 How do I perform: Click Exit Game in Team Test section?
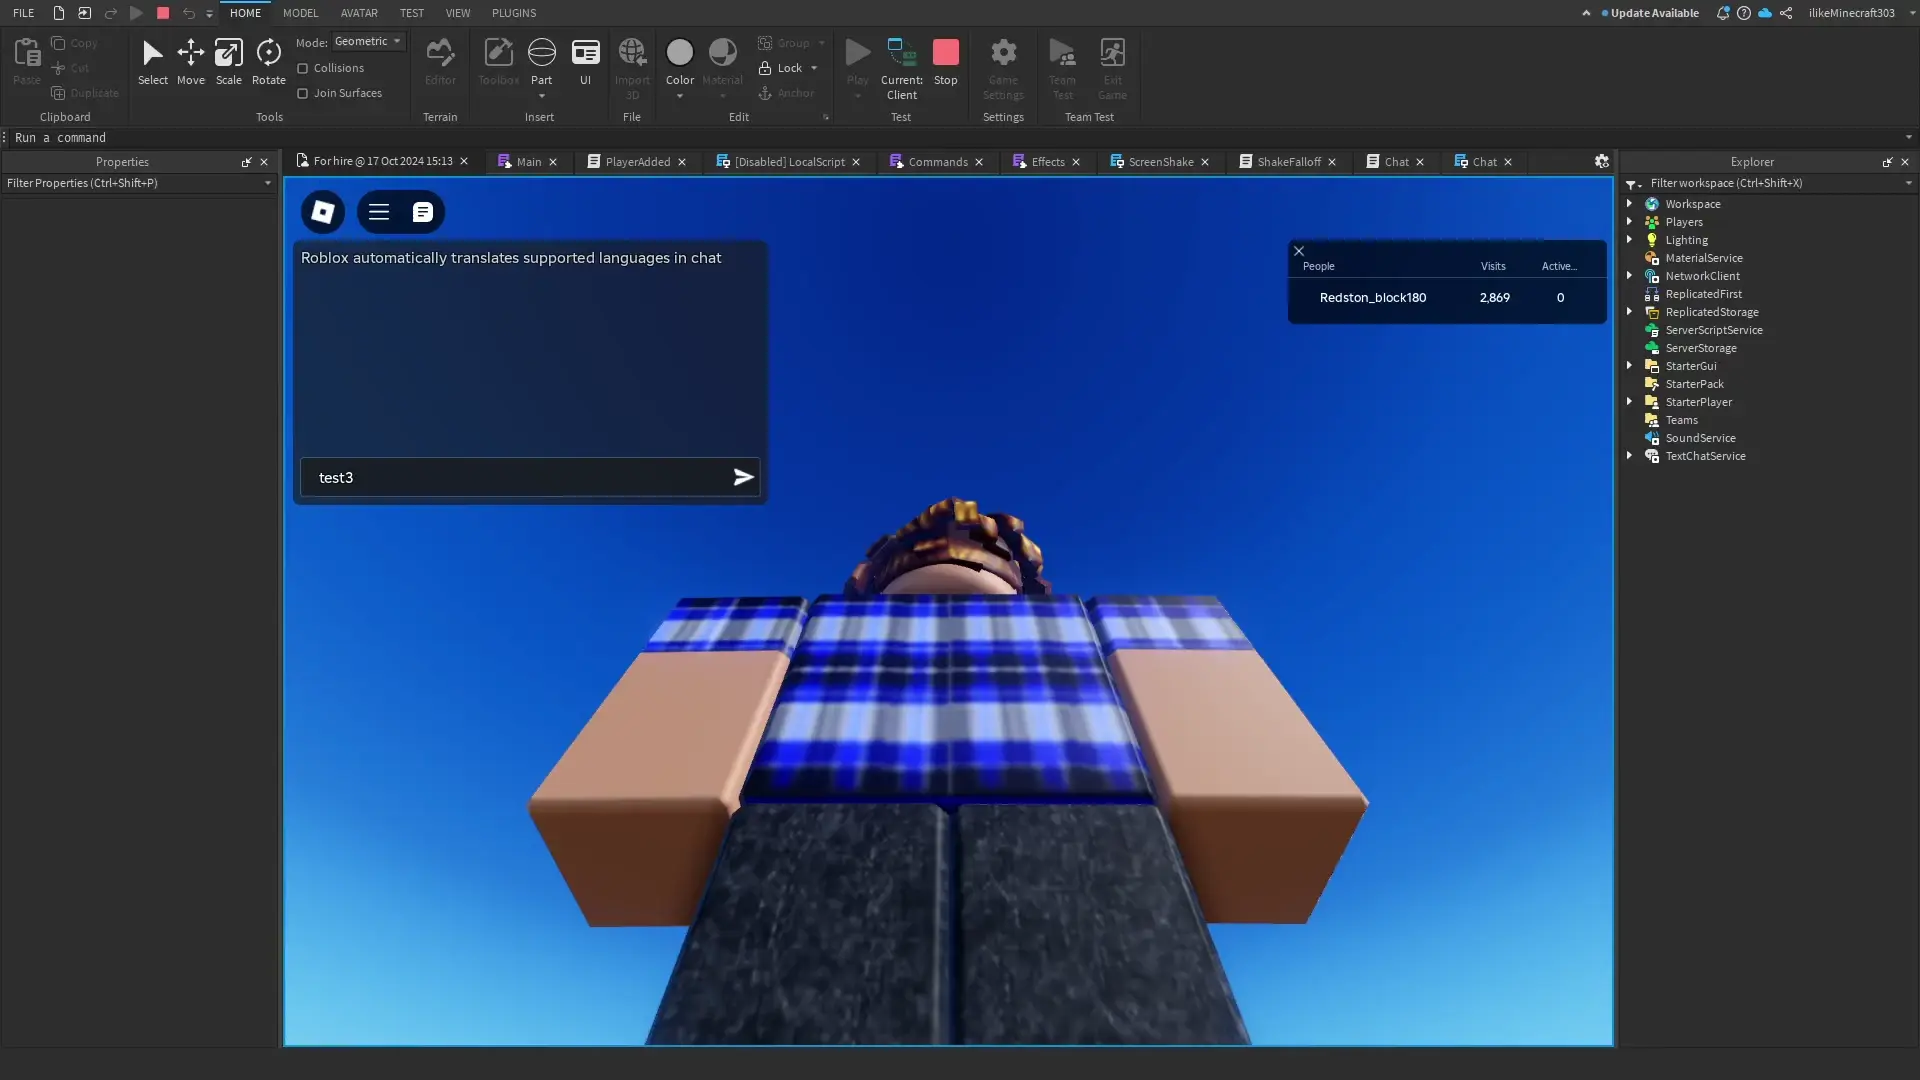1113,65
